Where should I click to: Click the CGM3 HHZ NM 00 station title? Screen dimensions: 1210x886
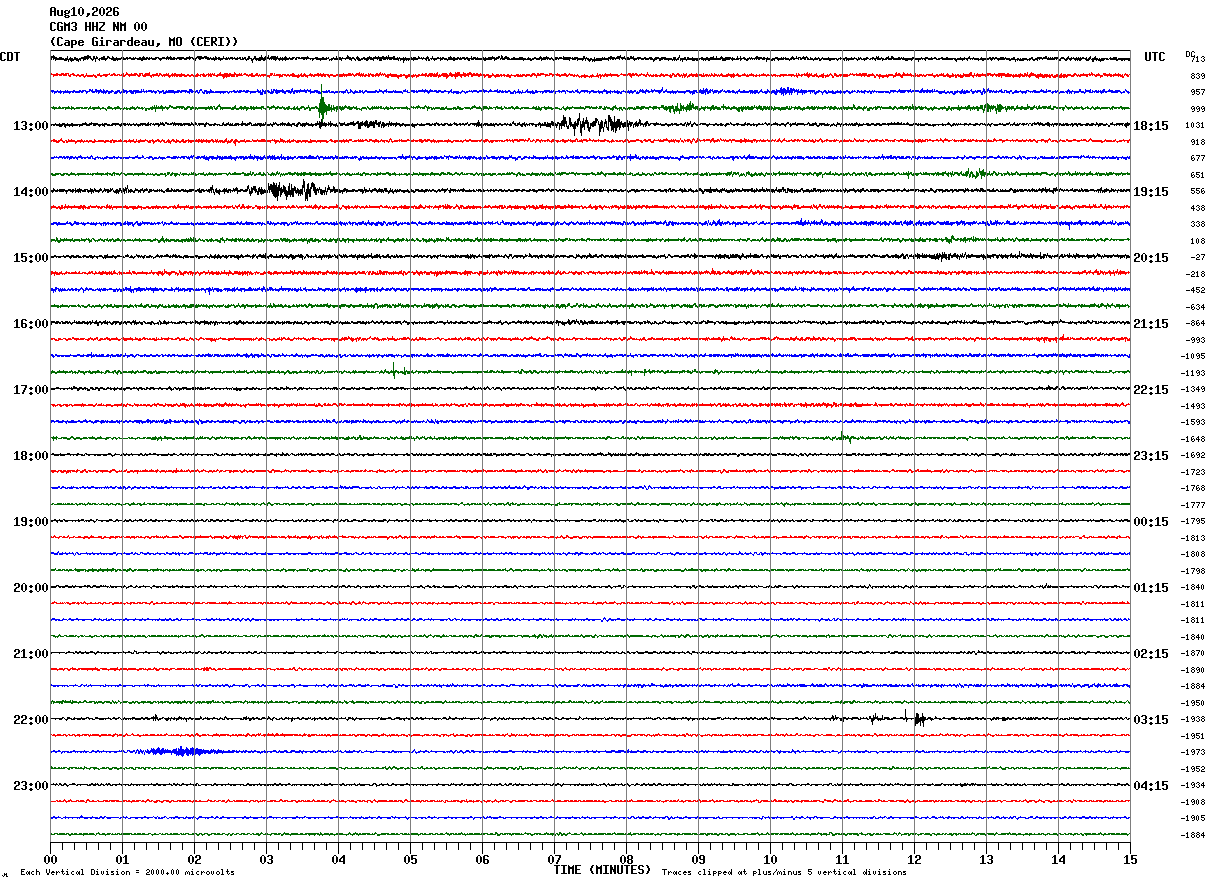(x=98, y=27)
